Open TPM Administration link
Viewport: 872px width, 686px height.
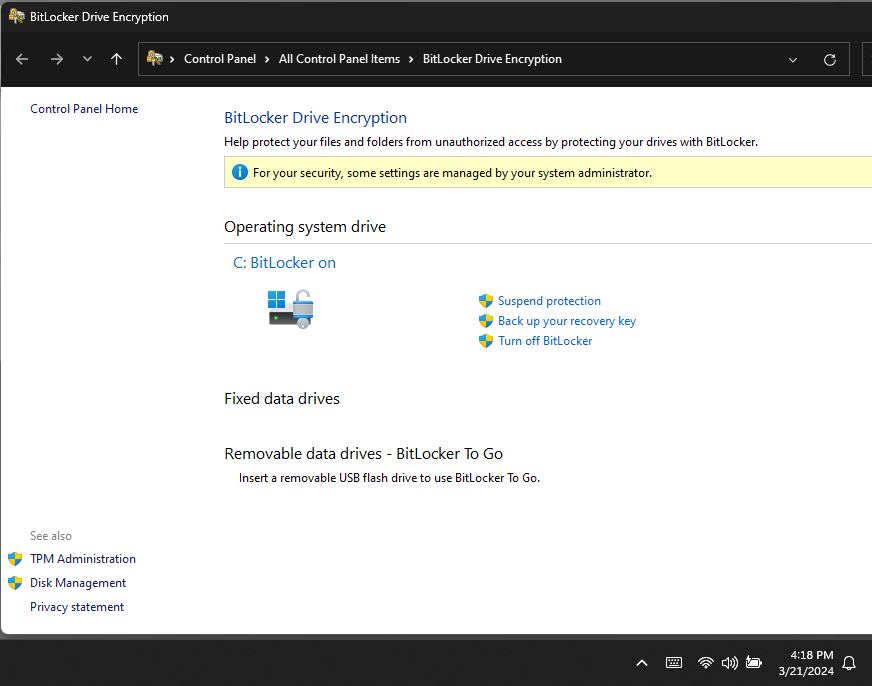(83, 559)
